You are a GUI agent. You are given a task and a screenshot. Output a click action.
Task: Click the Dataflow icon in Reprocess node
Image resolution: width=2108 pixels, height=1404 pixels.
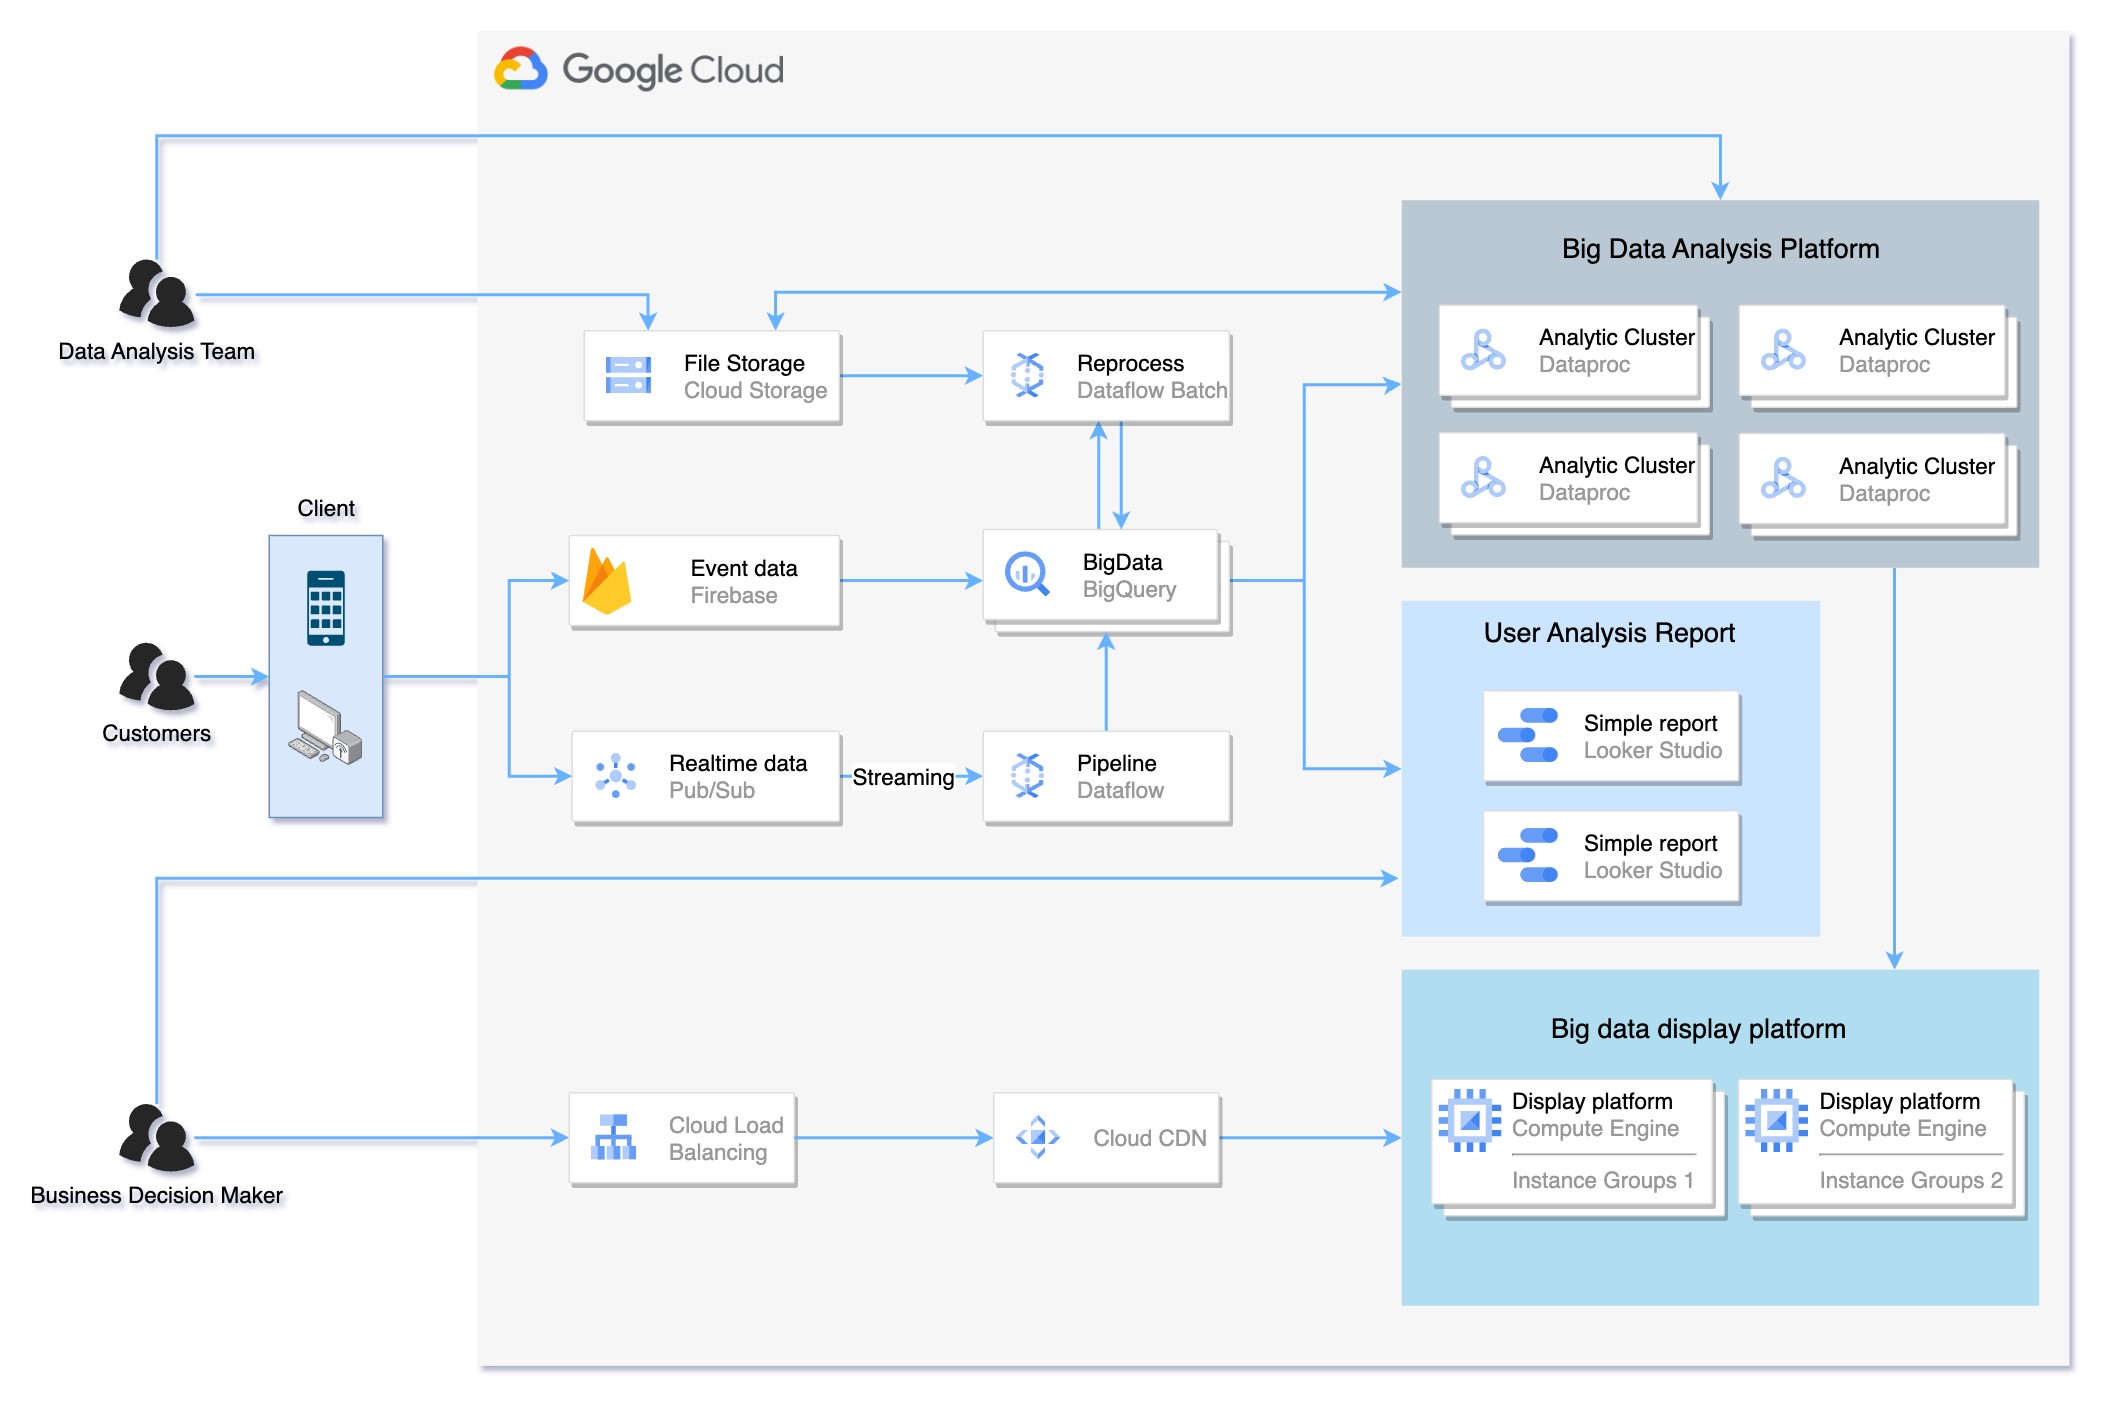[1027, 376]
